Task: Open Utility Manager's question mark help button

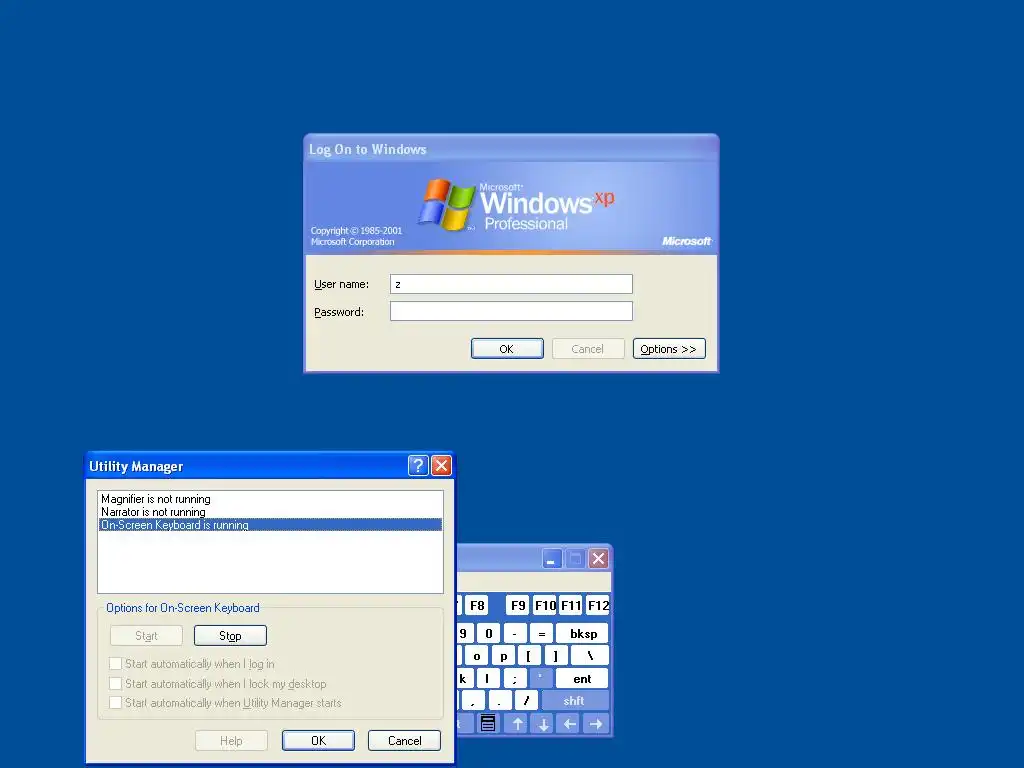Action: [x=418, y=466]
